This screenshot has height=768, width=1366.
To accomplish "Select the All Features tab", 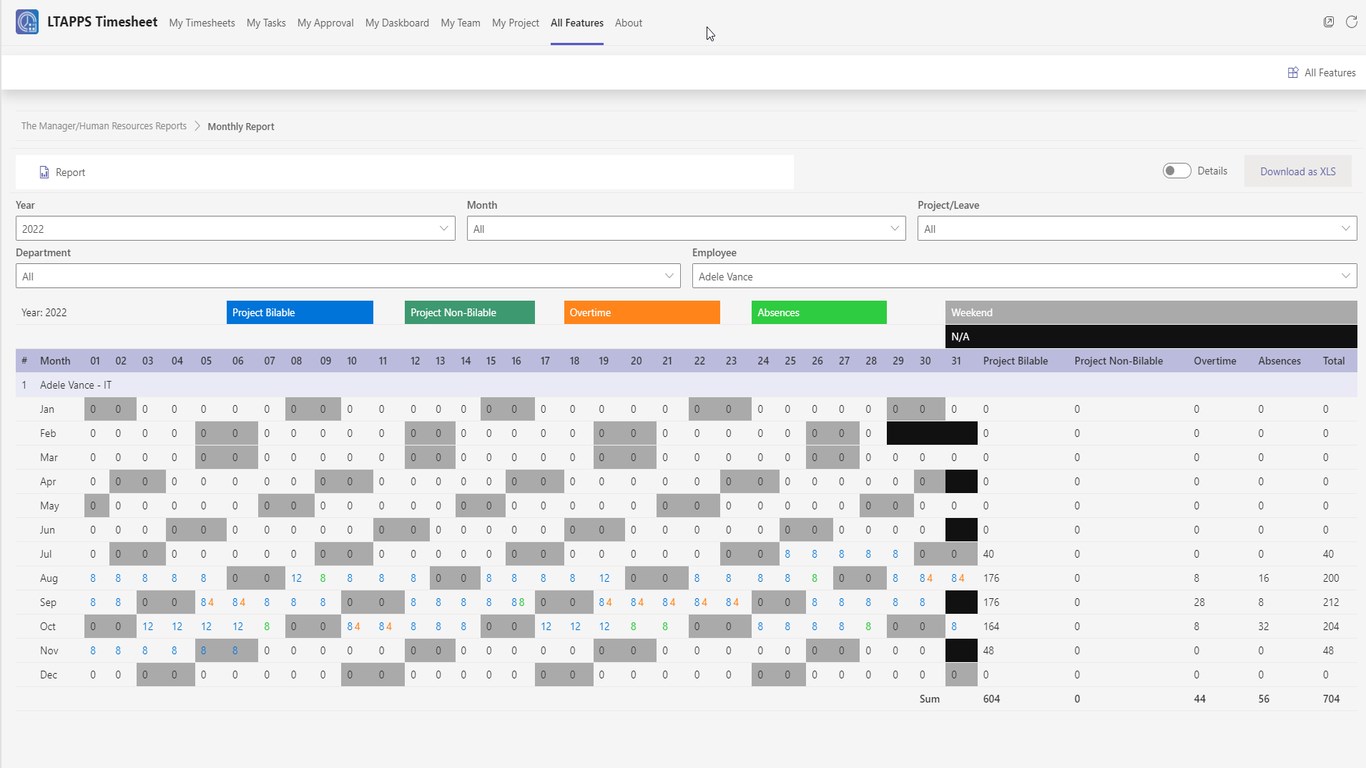I will pyautogui.click(x=577, y=23).
